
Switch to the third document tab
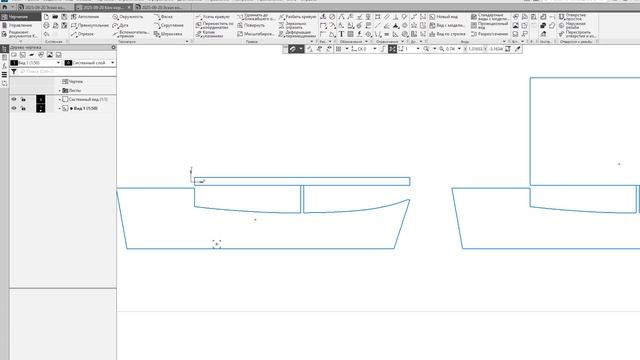[162, 7]
